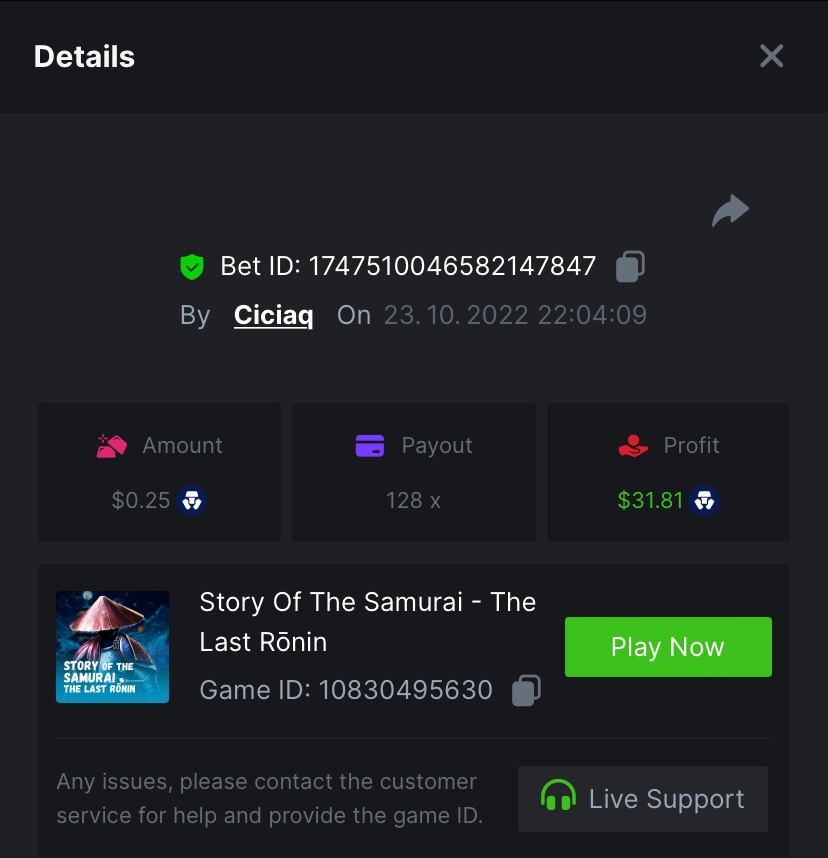This screenshot has height=858, width=828.
Task: Click the green $31.81 profit amount
Action: 649,500
